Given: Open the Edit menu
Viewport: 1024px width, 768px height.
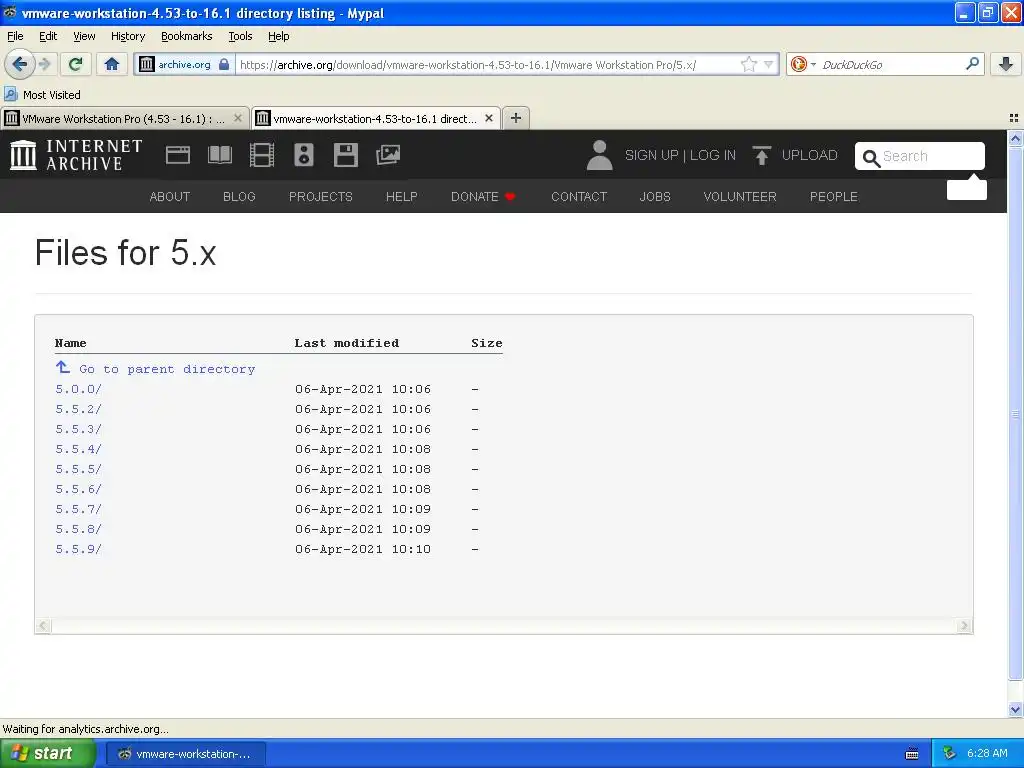Looking at the screenshot, I should [48, 36].
